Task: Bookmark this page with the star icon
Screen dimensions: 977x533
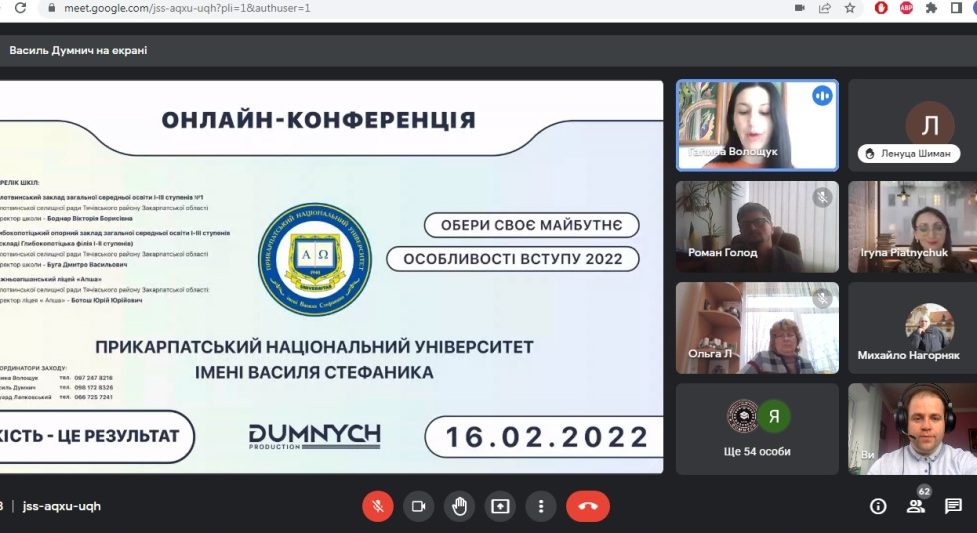Action: point(850,8)
